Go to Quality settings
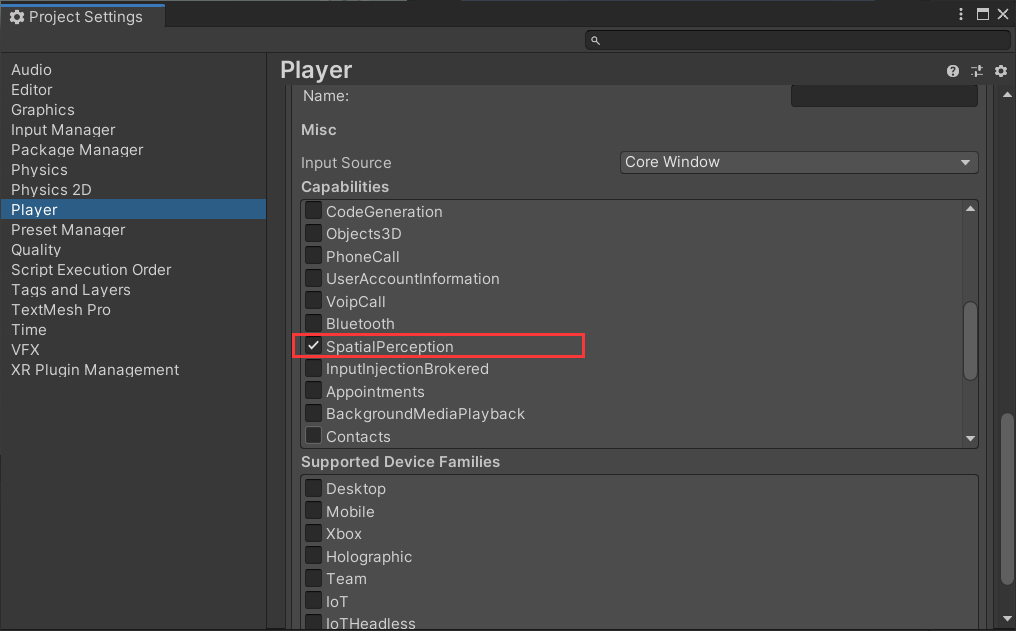The image size is (1016, 631). (x=36, y=250)
